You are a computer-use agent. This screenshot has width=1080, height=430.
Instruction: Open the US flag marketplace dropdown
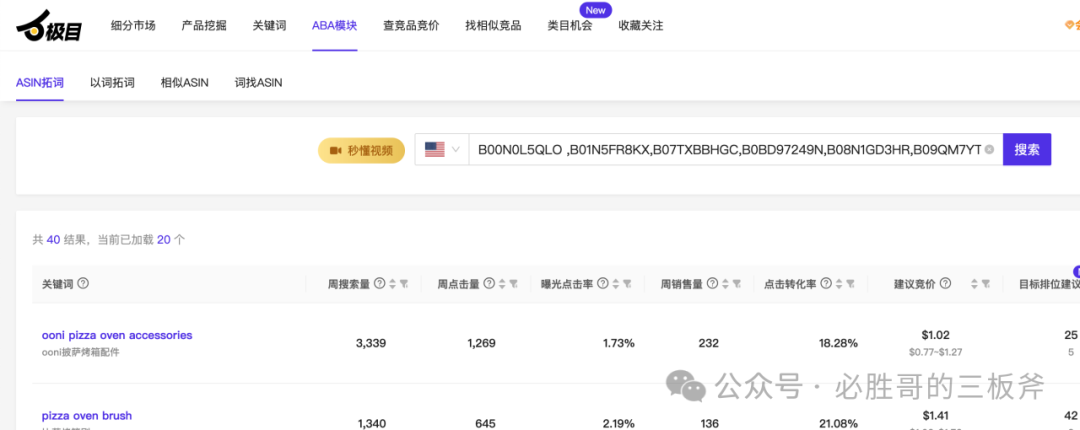pyautogui.click(x=442, y=150)
